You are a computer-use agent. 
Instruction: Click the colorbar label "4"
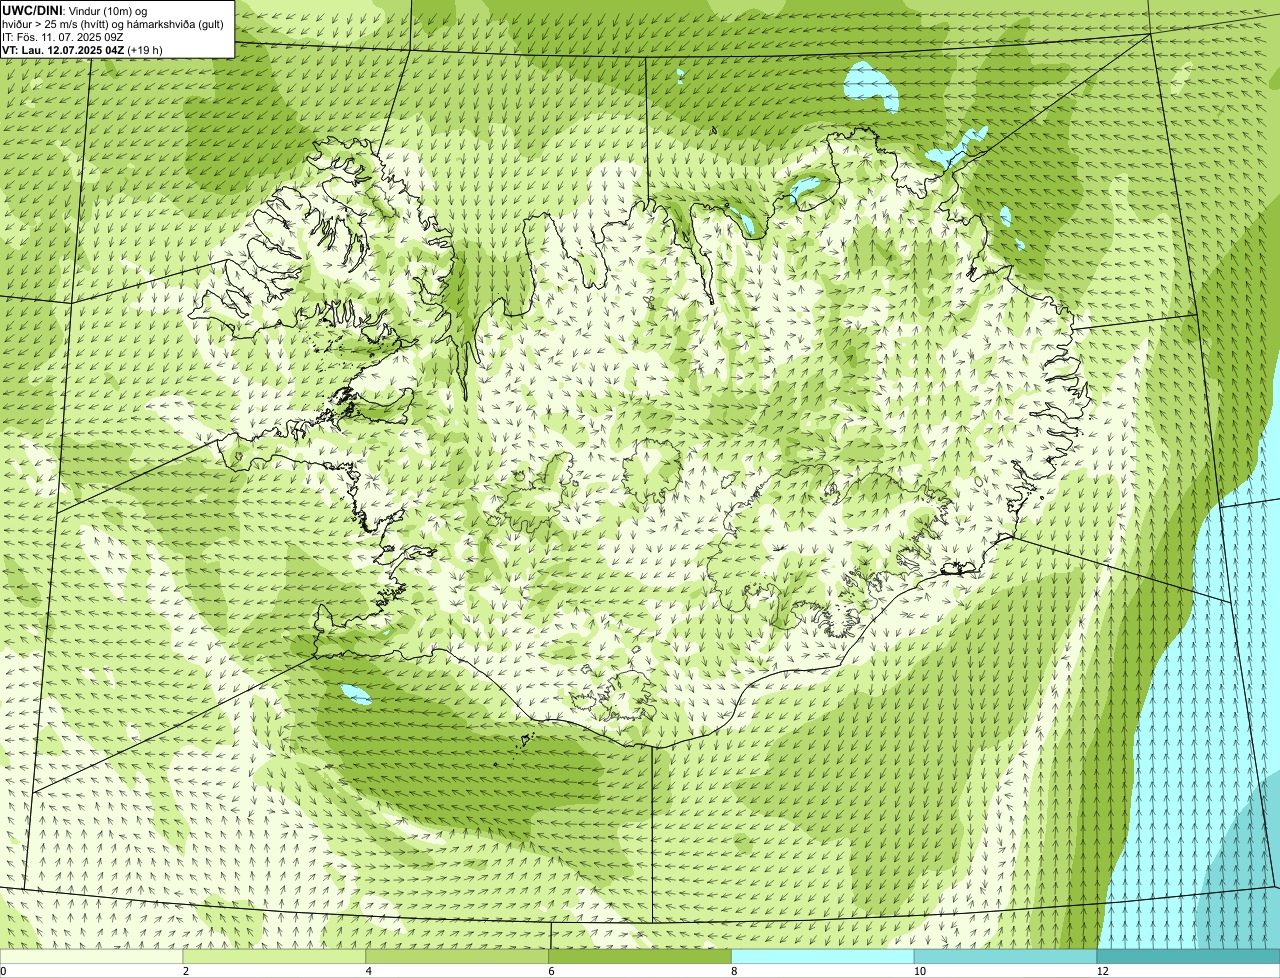(369, 971)
